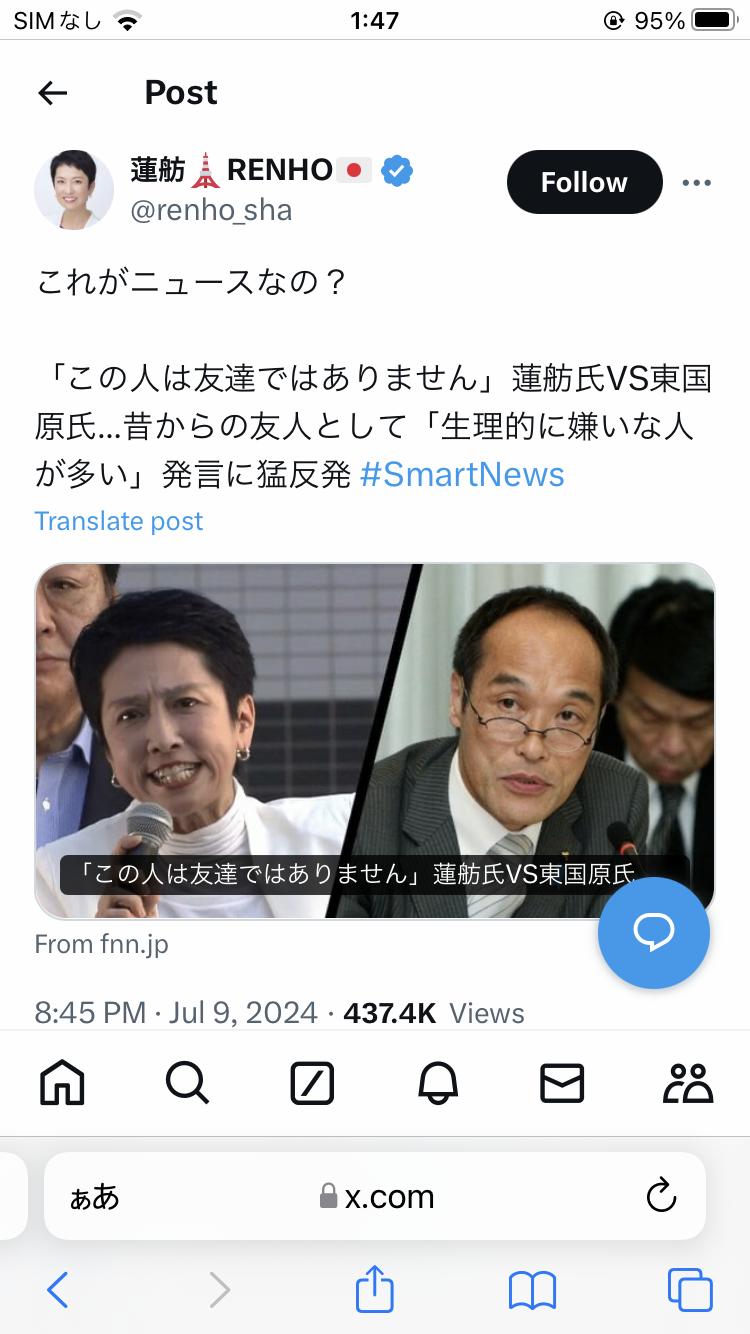750x1334 pixels.
Task: Reload the page in Safari
Action: point(661,1196)
